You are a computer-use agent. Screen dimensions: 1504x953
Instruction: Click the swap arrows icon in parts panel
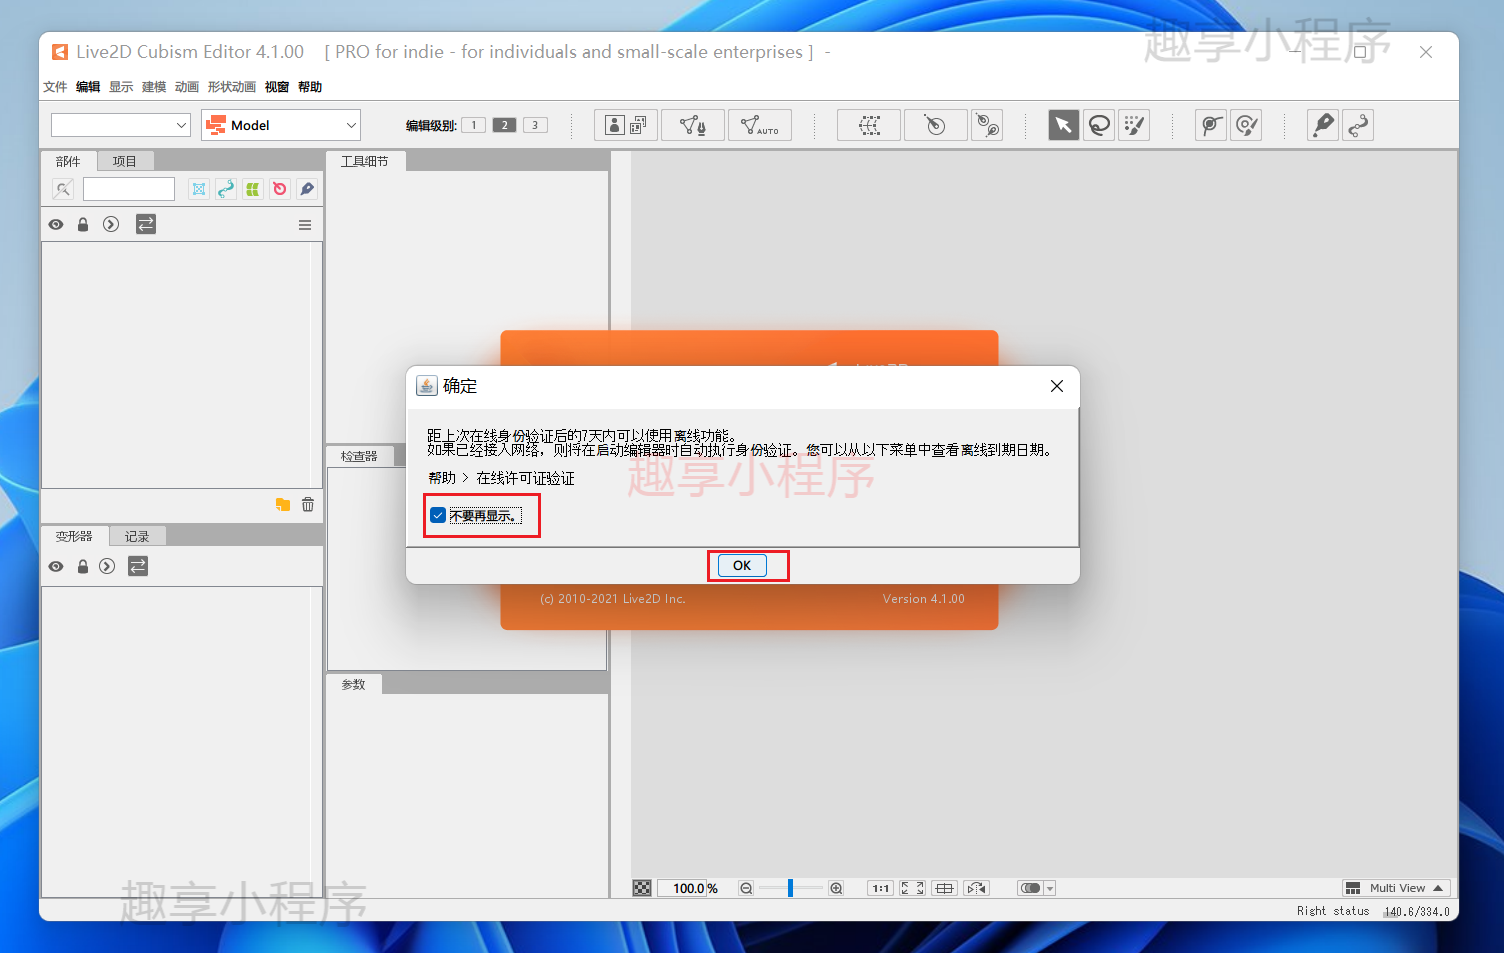tap(146, 224)
